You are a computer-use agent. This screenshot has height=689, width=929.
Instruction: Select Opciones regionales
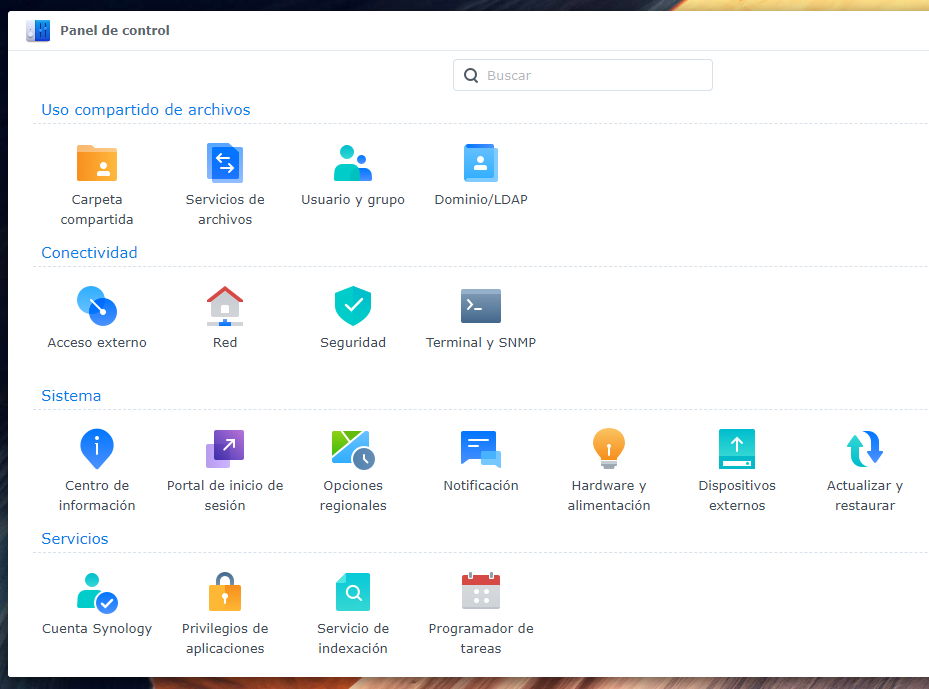point(353,449)
